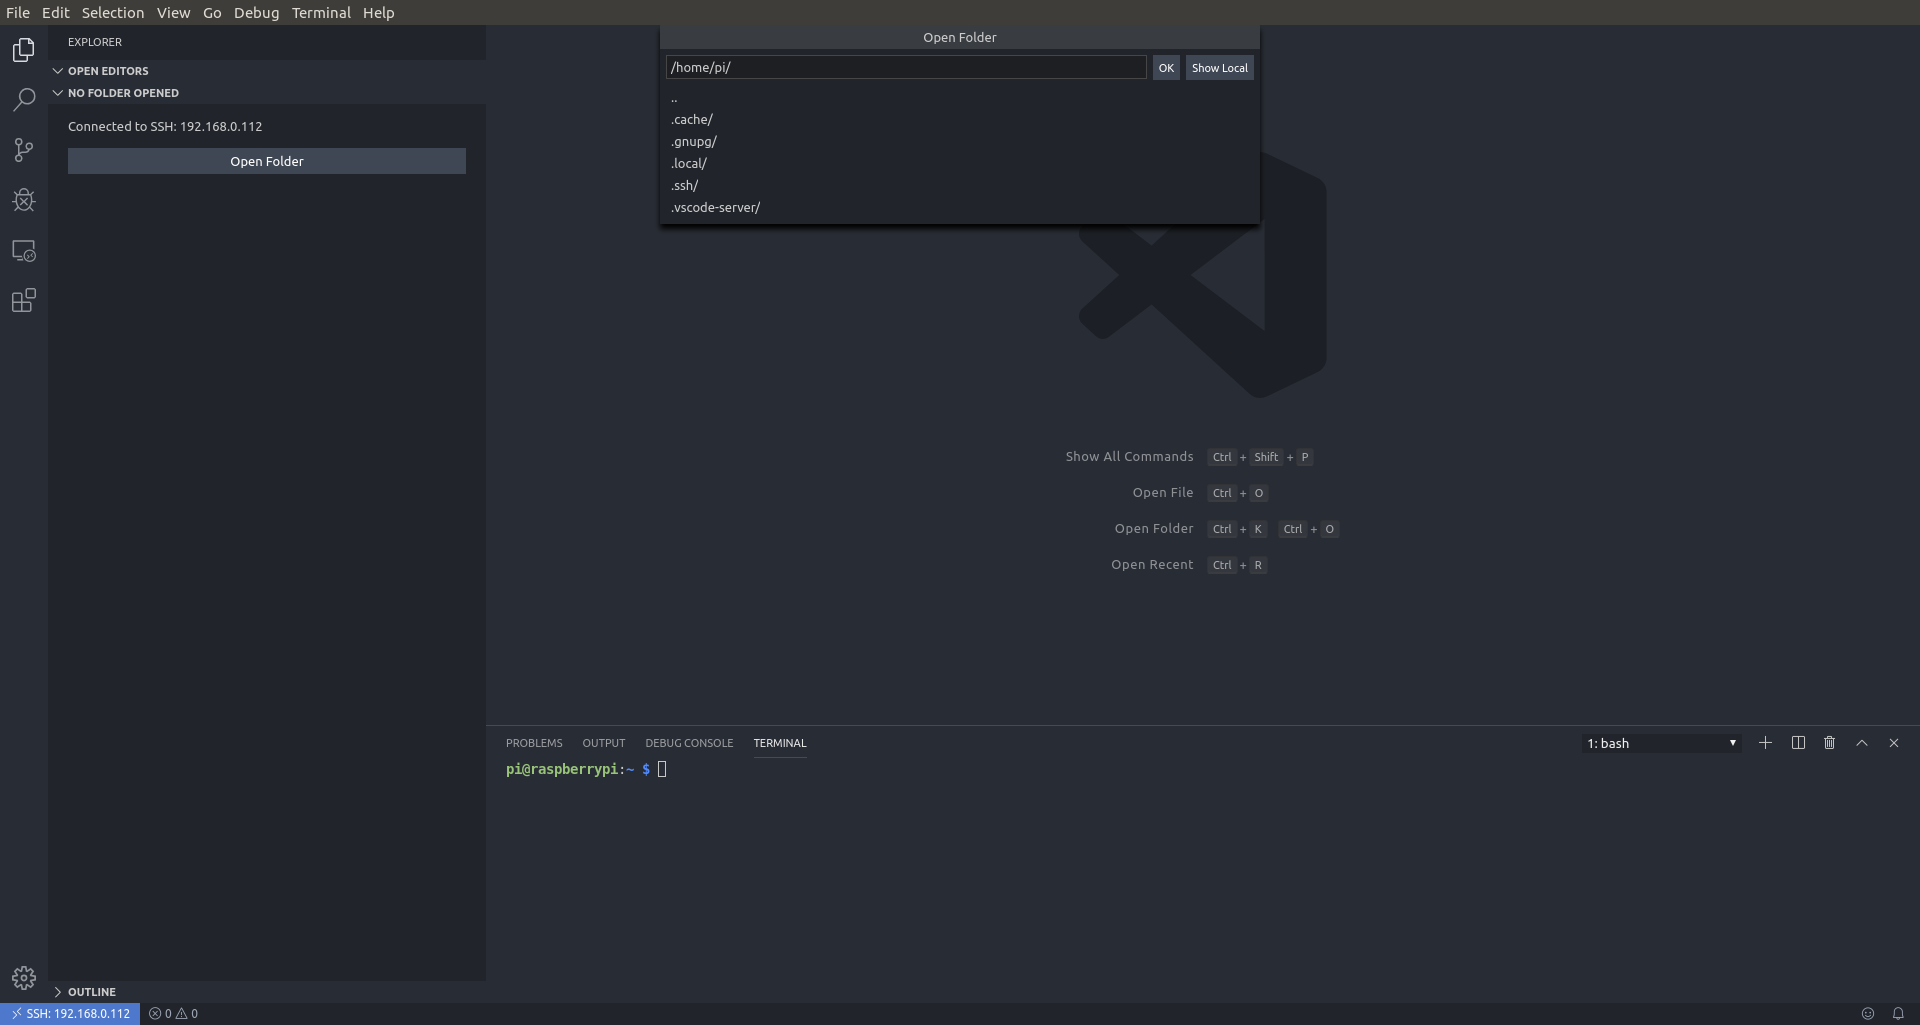1920x1025 pixels.
Task: Open errors and warnings count in status bar
Action: [x=174, y=1013]
